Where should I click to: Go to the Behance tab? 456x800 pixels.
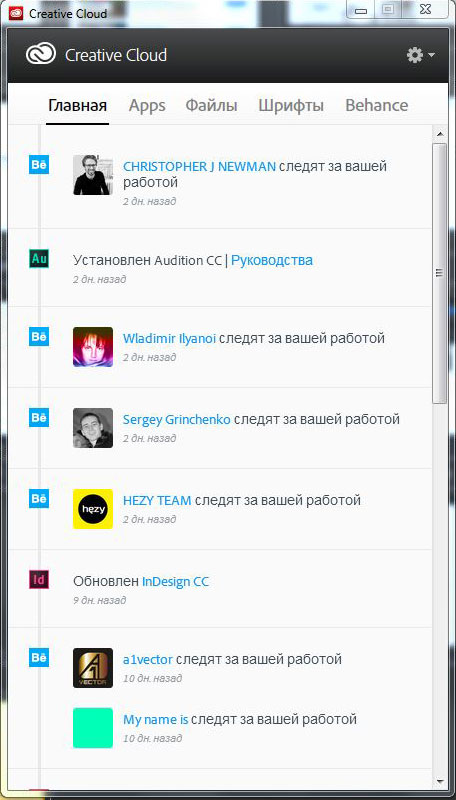376,106
